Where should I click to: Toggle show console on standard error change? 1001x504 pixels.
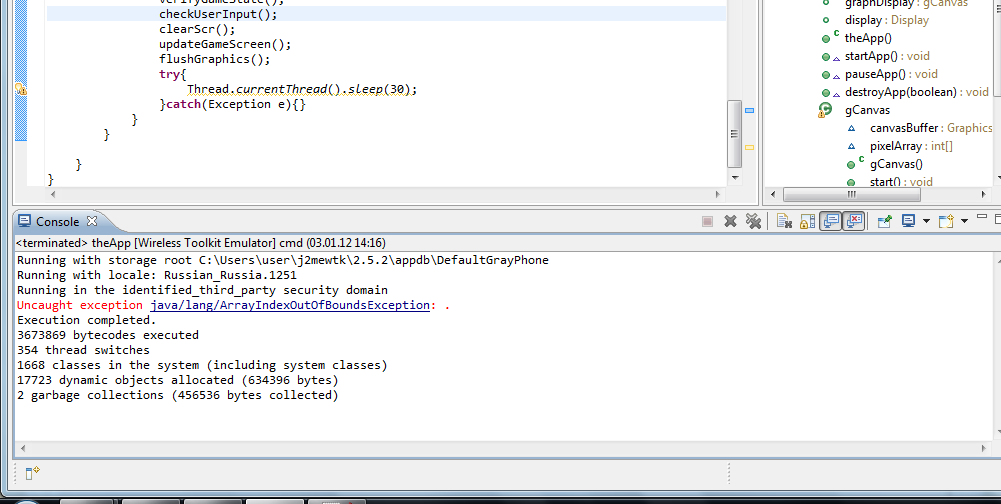pos(853,221)
